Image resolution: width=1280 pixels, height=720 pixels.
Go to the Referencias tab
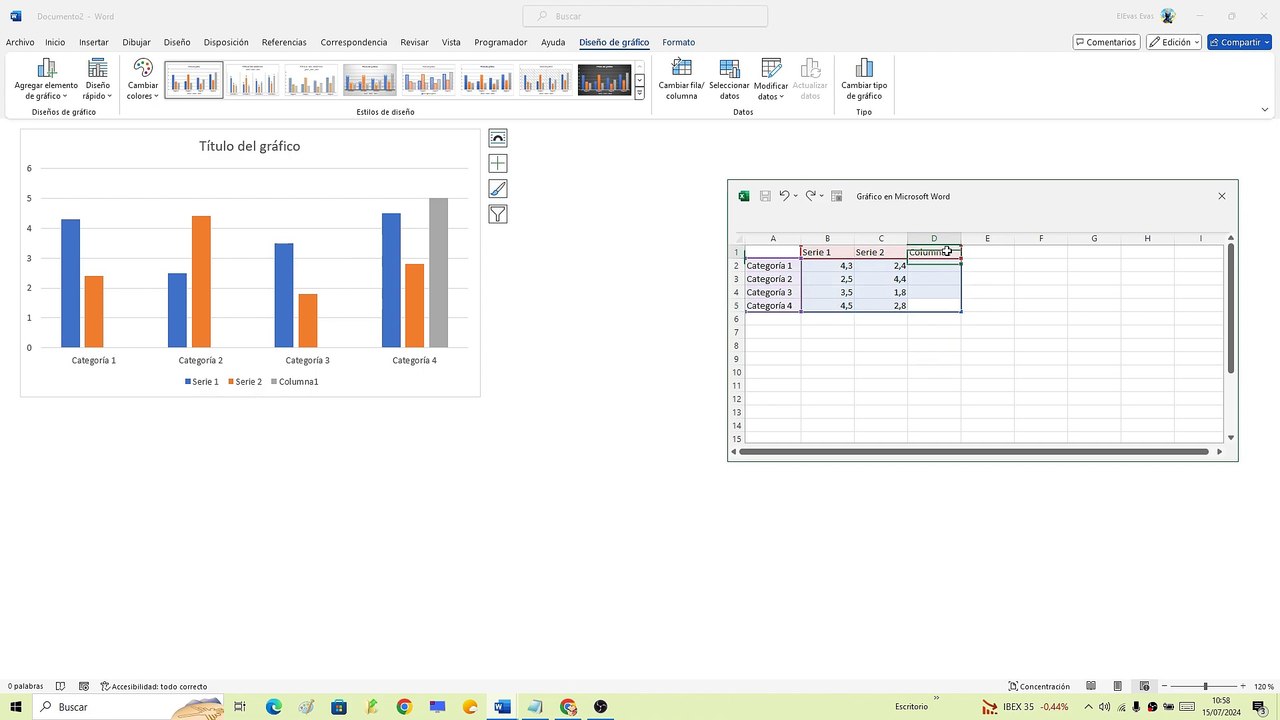pyautogui.click(x=284, y=42)
